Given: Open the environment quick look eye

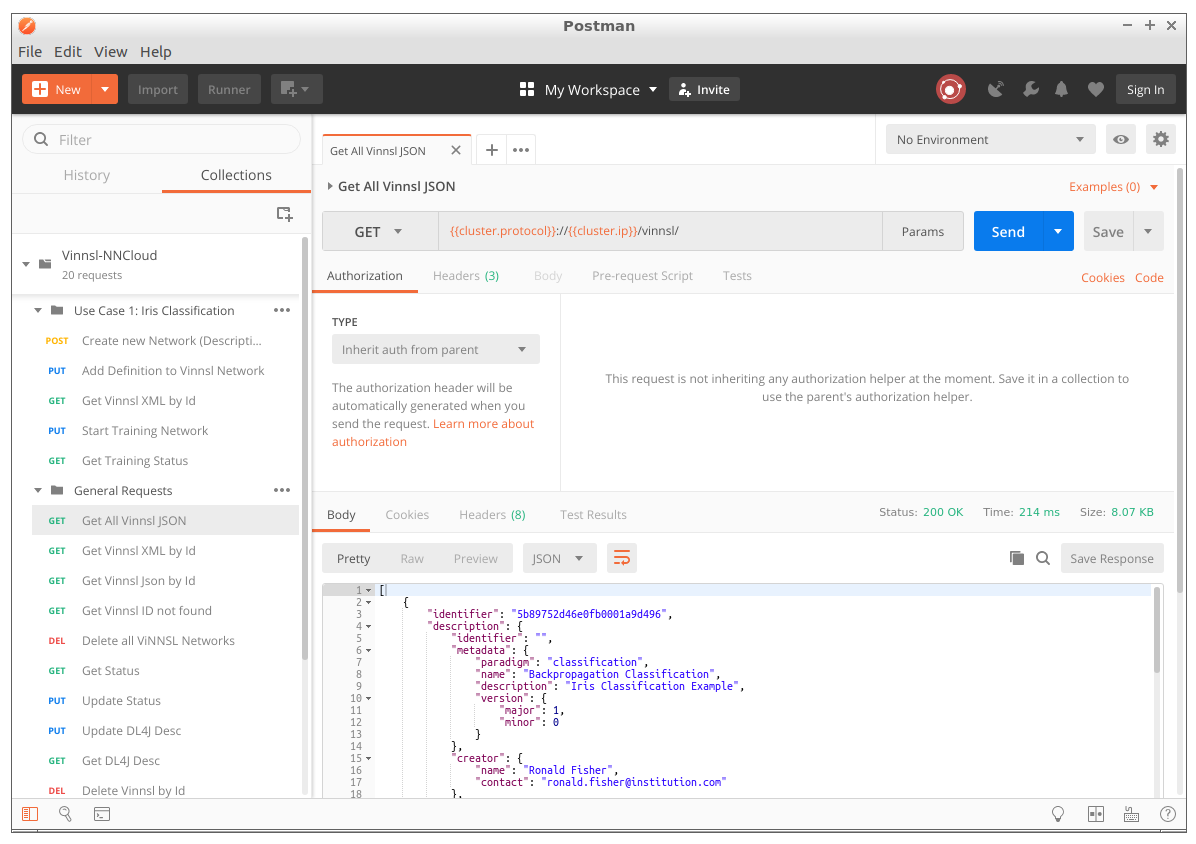Looking at the screenshot, I should pyautogui.click(x=1120, y=140).
